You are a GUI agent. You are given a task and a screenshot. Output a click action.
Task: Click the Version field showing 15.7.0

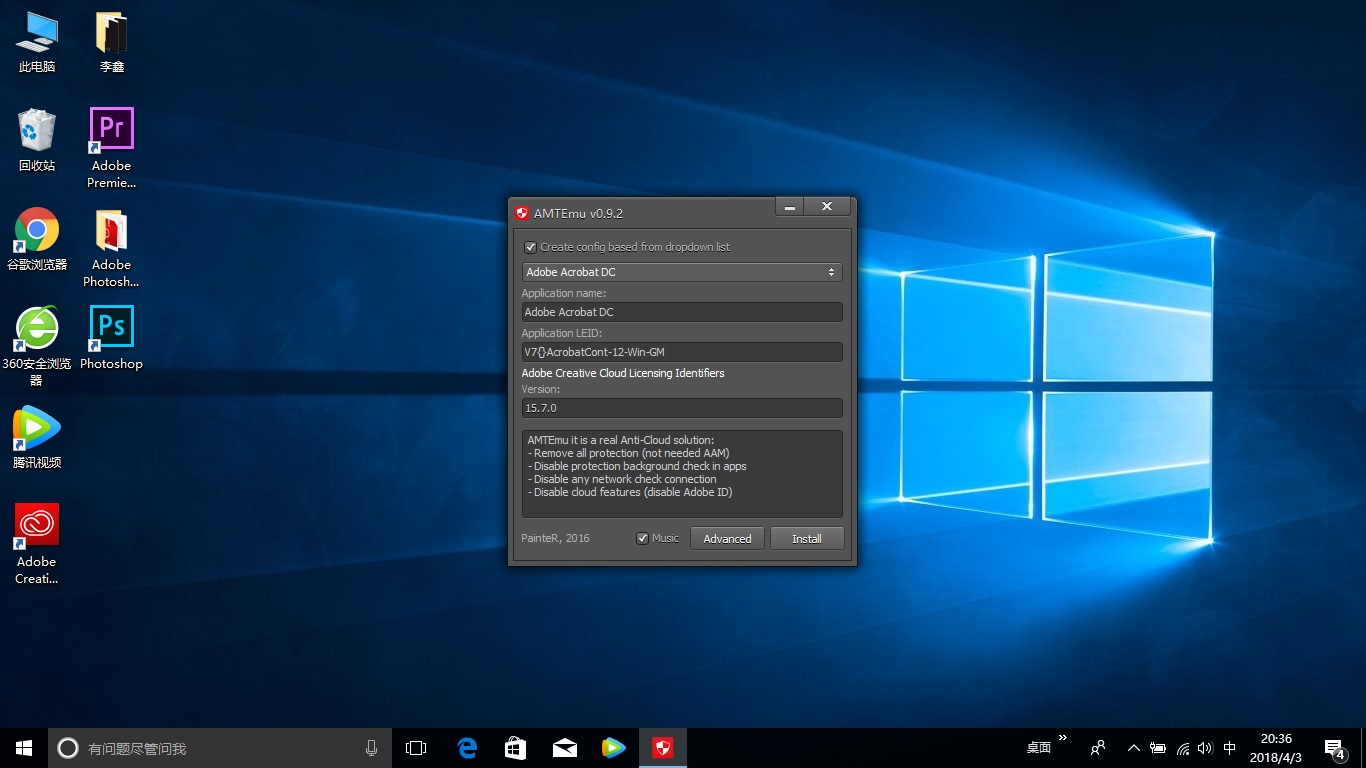tap(682, 408)
